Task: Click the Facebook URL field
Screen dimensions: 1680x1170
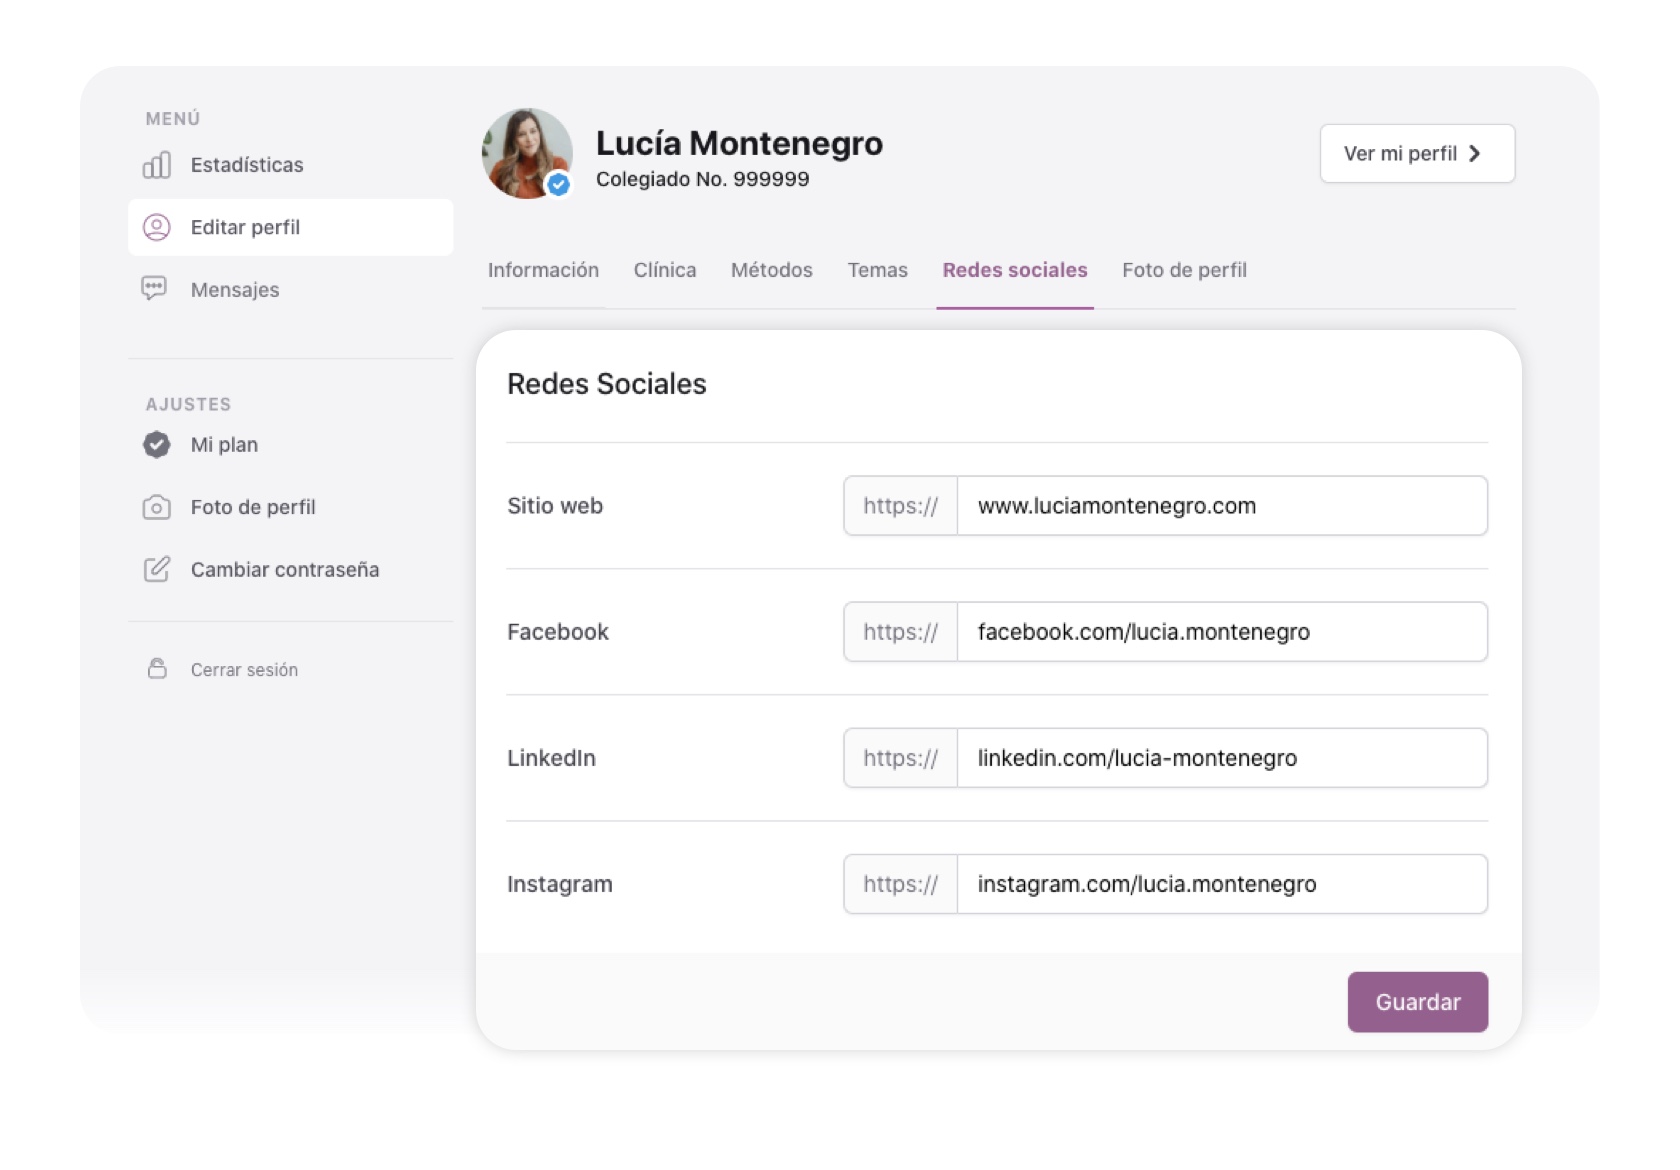Action: tap(1222, 632)
